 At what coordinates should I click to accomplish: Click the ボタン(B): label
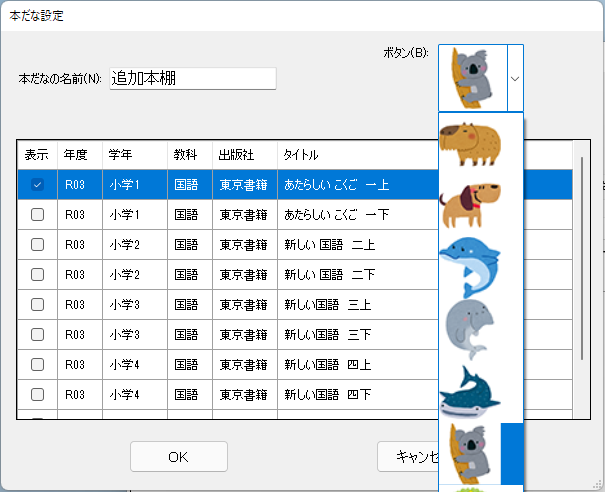coord(406,52)
